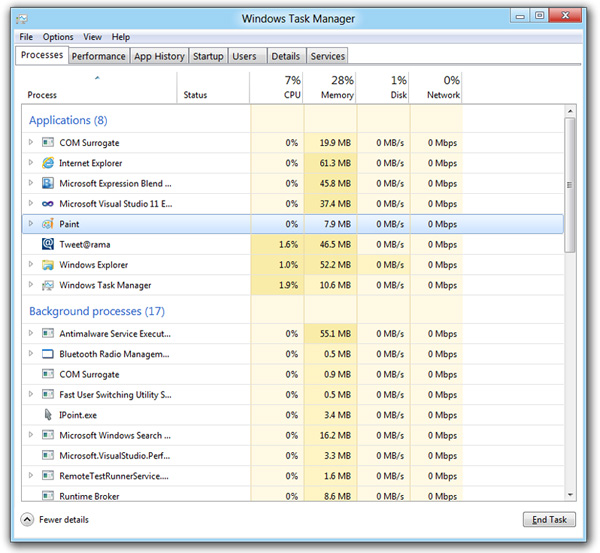The width and height of the screenshot is (600, 553).
Task: Select the IPoint.exe process name
Action: click(x=78, y=415)
